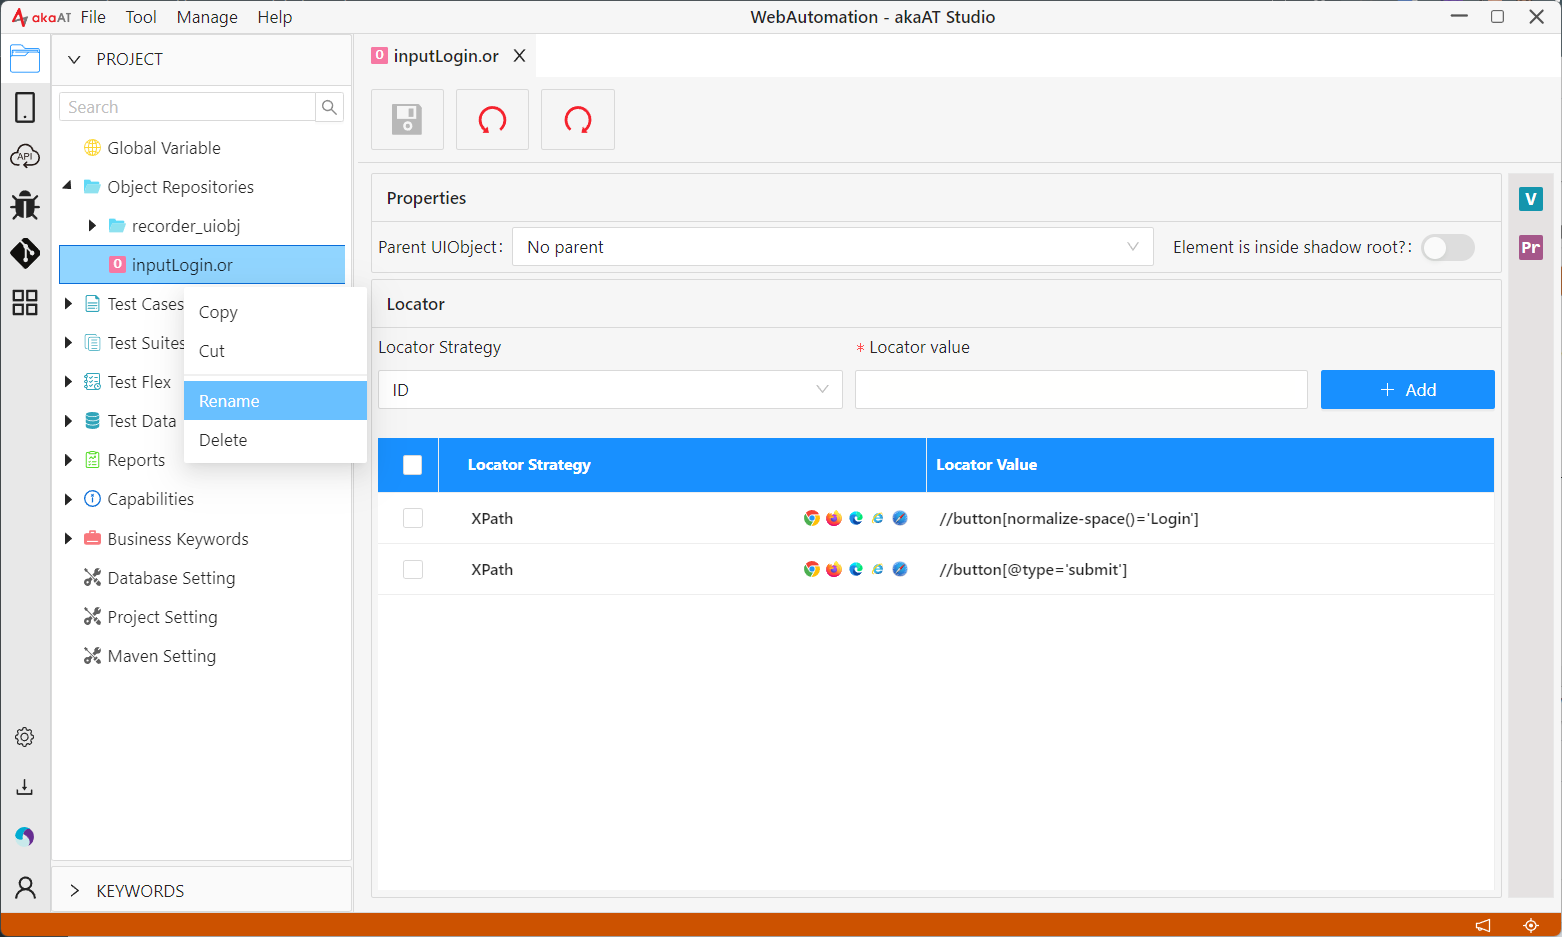Image resolution: width=1562 pixels, height=937 pixels.
Task: Check the //button[@type='submit'] row checkbox
Action: [412, 569]
